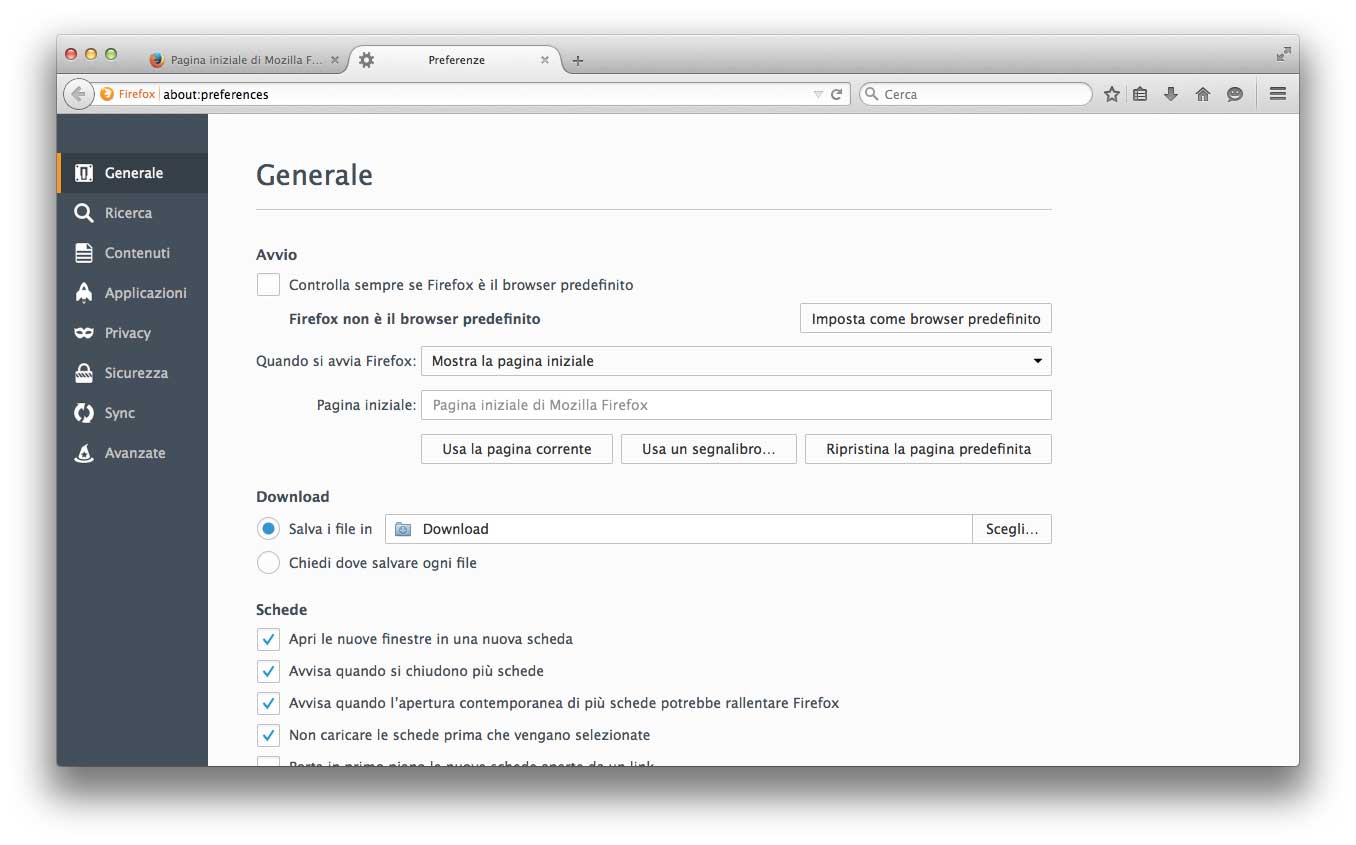The width and height of the screenshot is (1356, 845).
Task: Open the Privacy section in sidebar
Action: 127,333
